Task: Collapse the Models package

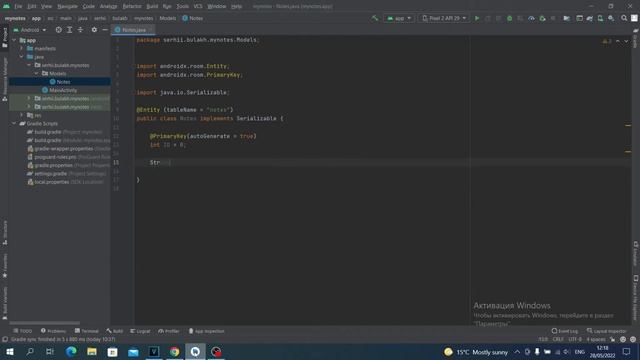Action: point(36,73)
